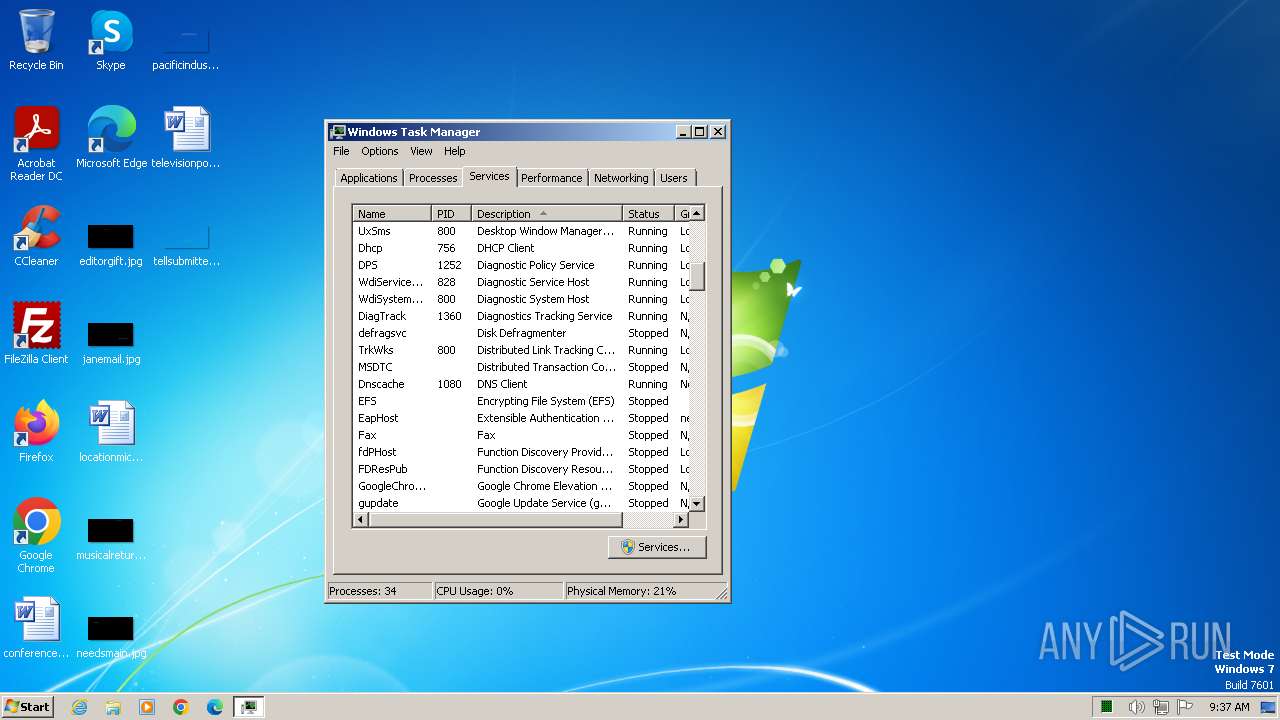The image size is (1280, 720).
Task: Open Chrome from the taskbar
Action: coord(181,707)
